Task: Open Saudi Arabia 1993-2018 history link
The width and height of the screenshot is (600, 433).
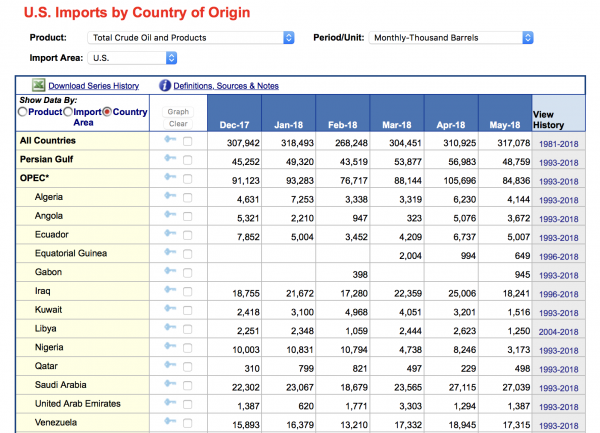Action: coord(558,388)
